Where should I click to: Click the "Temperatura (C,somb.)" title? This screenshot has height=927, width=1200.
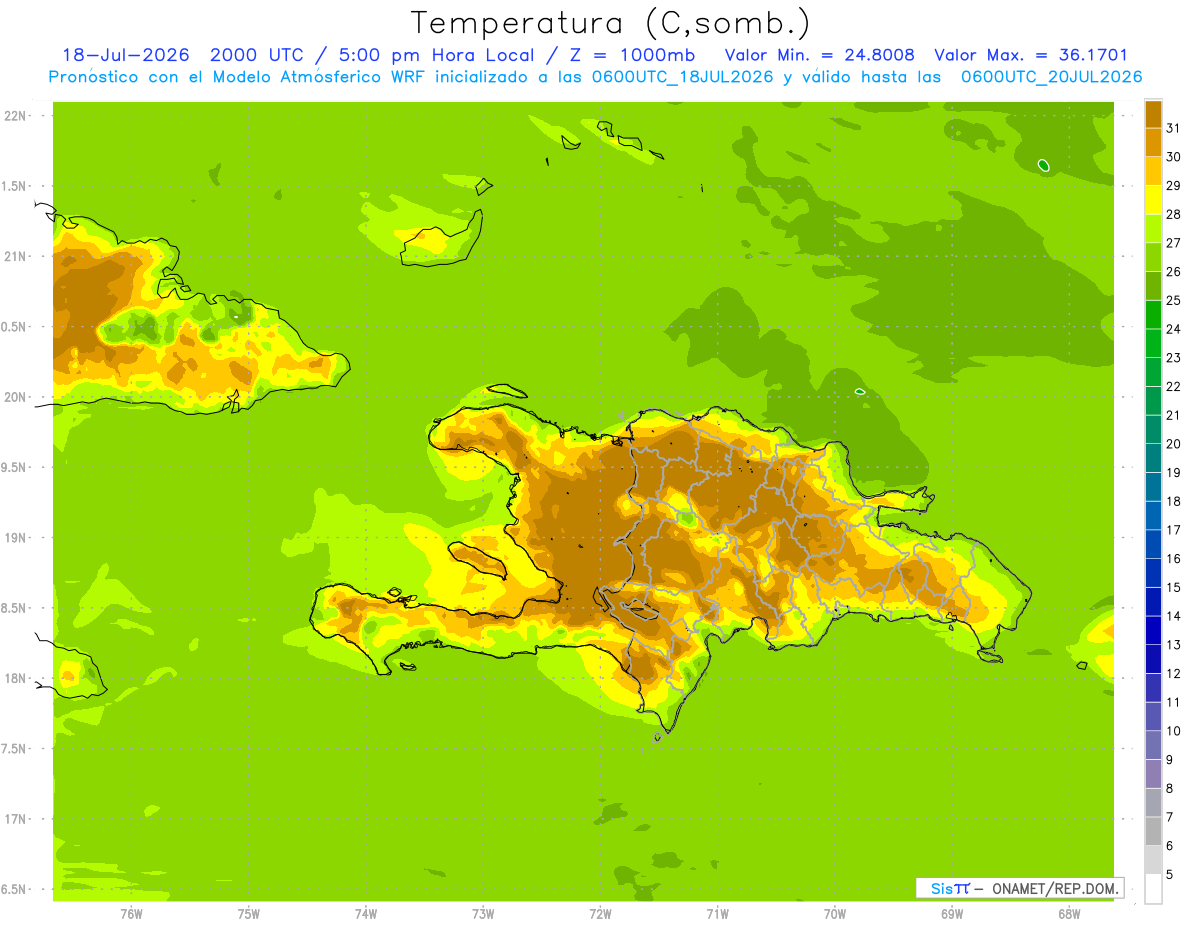[x=611, y=23]
